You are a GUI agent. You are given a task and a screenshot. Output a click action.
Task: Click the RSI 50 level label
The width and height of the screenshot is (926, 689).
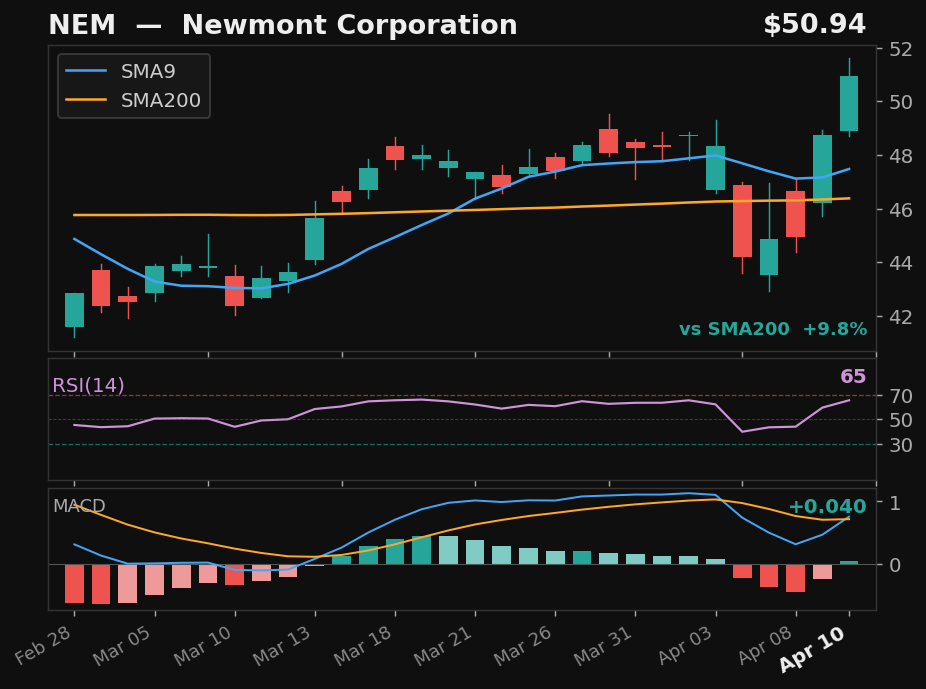[x=901, y=420]
